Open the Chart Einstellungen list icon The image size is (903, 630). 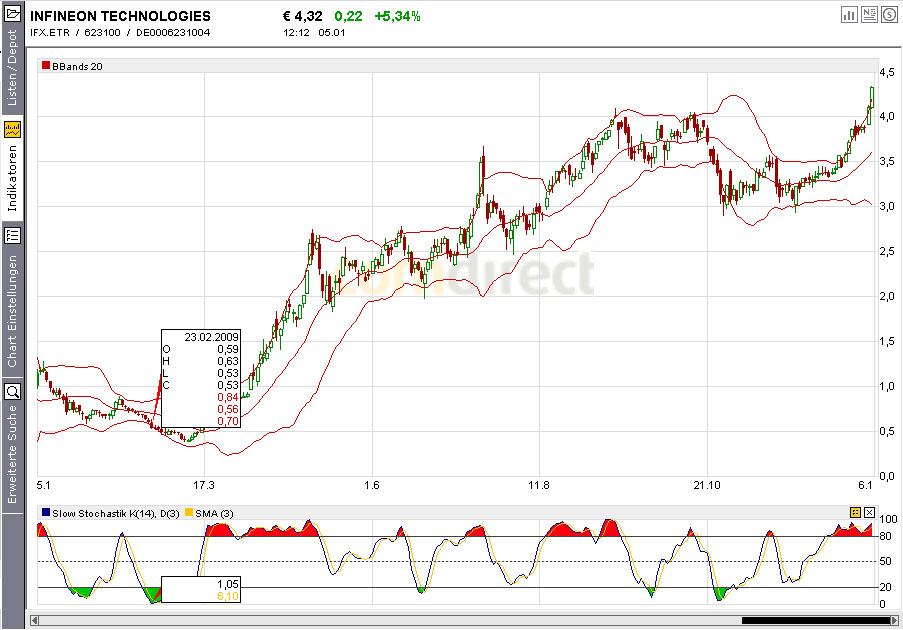13,237
